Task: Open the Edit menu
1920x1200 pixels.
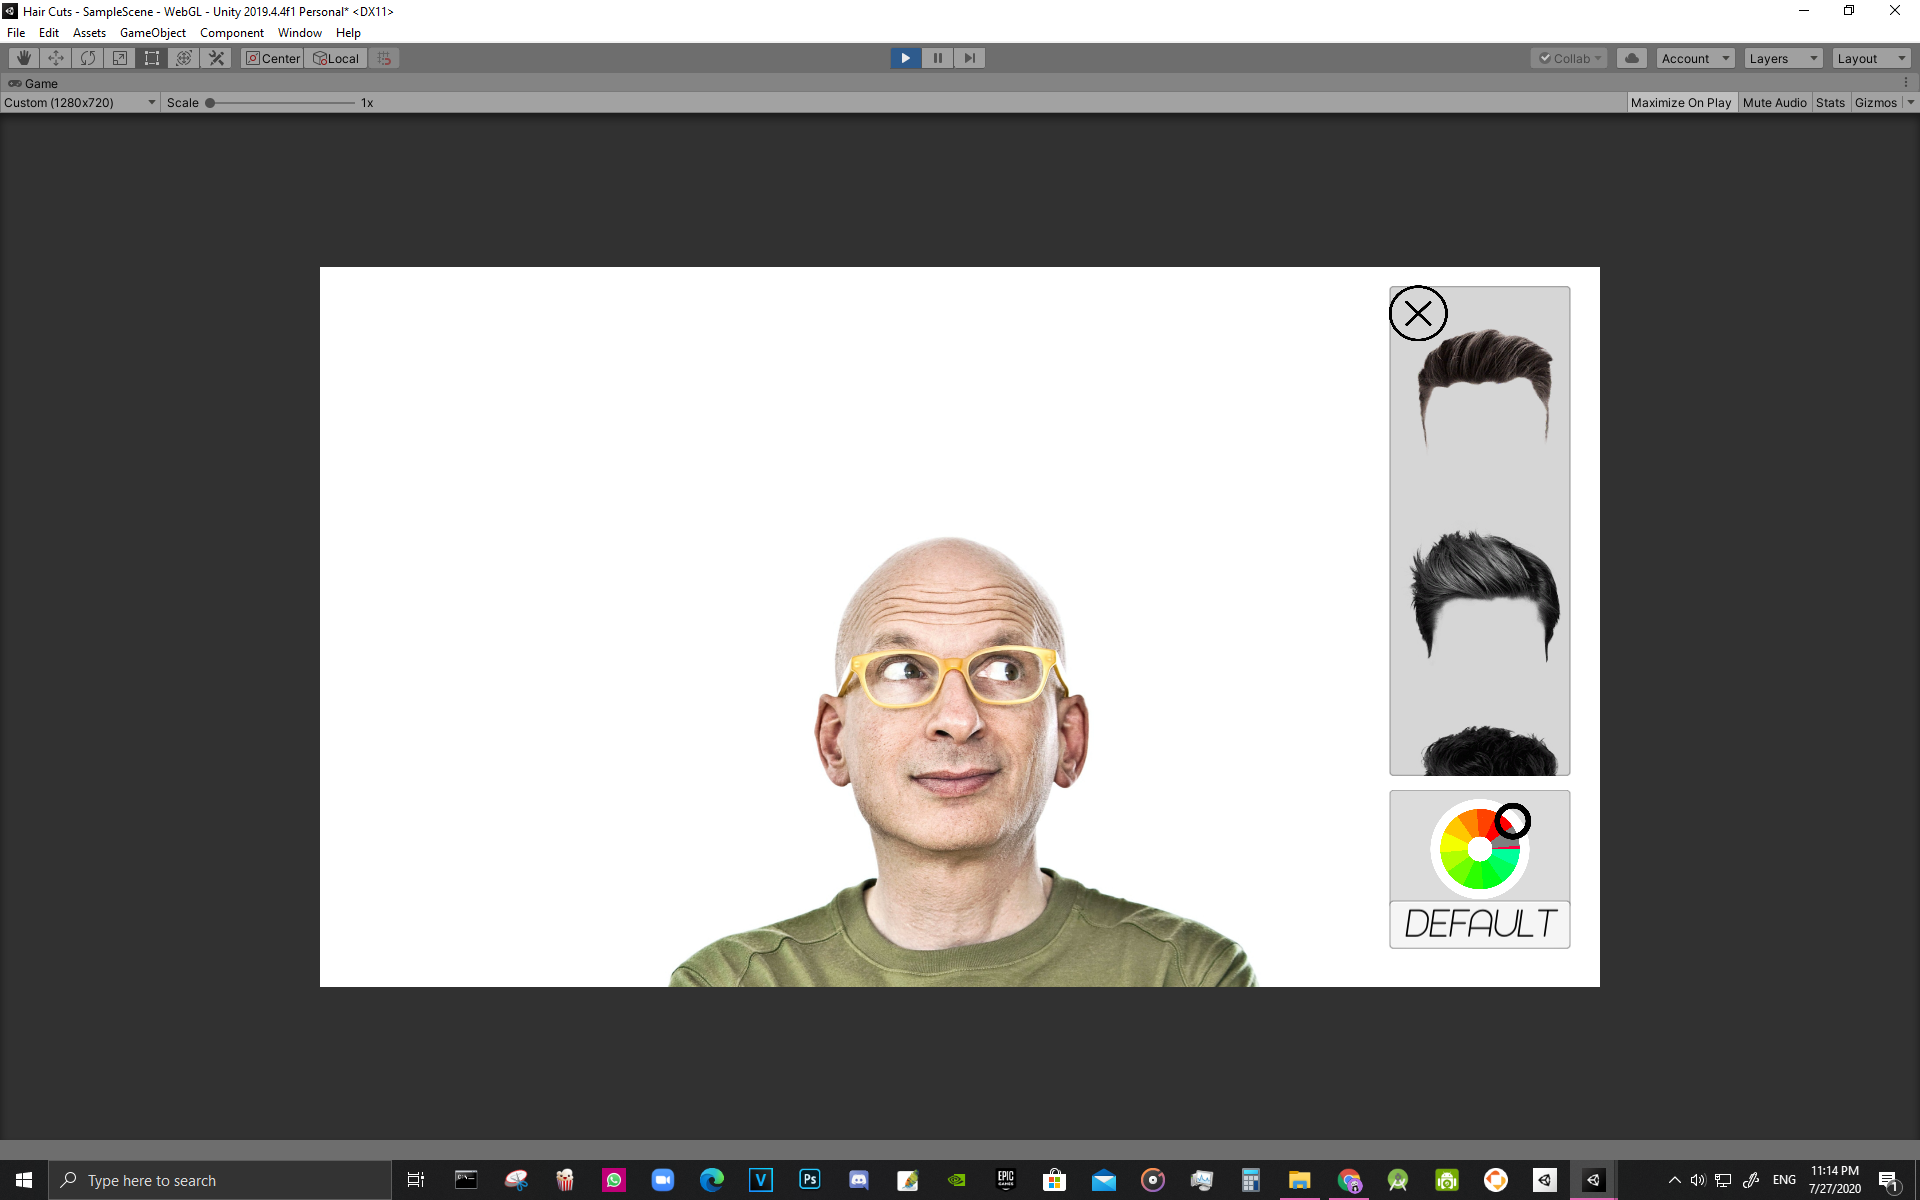Action: pos(49,33)
